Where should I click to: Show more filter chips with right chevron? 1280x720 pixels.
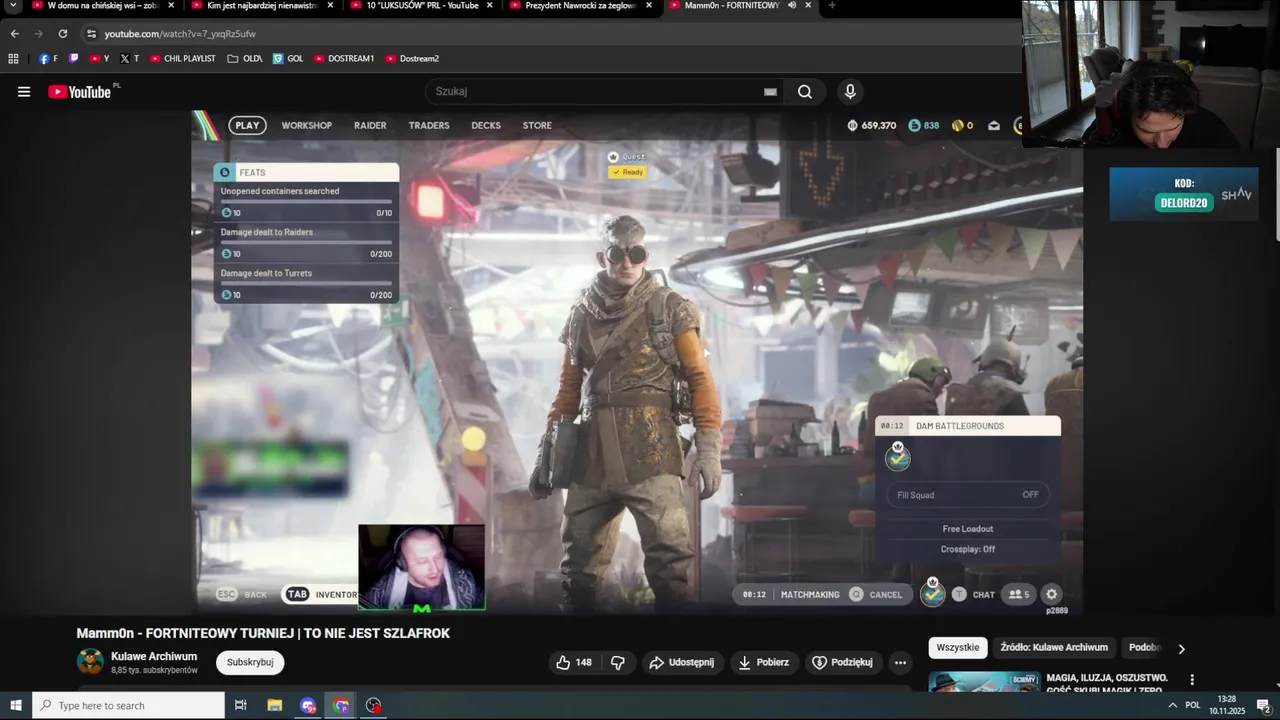point(1181,649)
